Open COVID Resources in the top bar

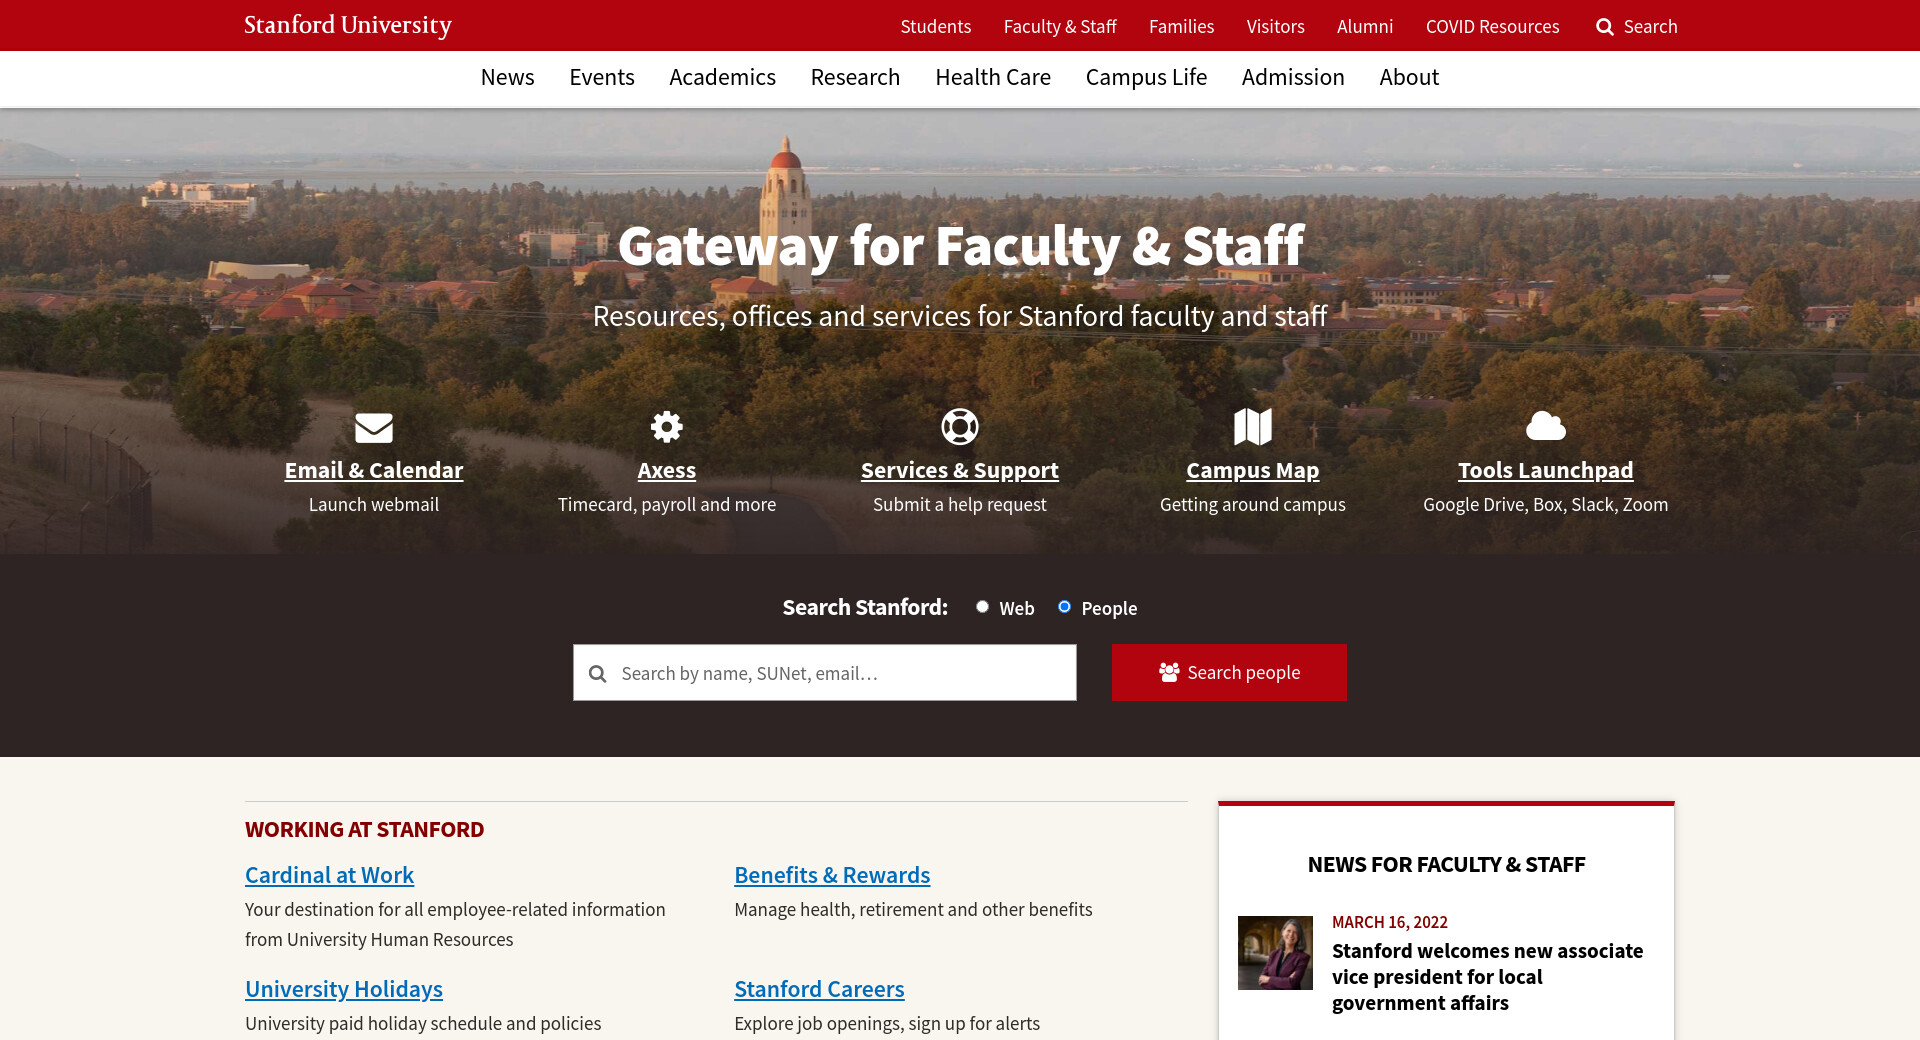point(1492,26)
